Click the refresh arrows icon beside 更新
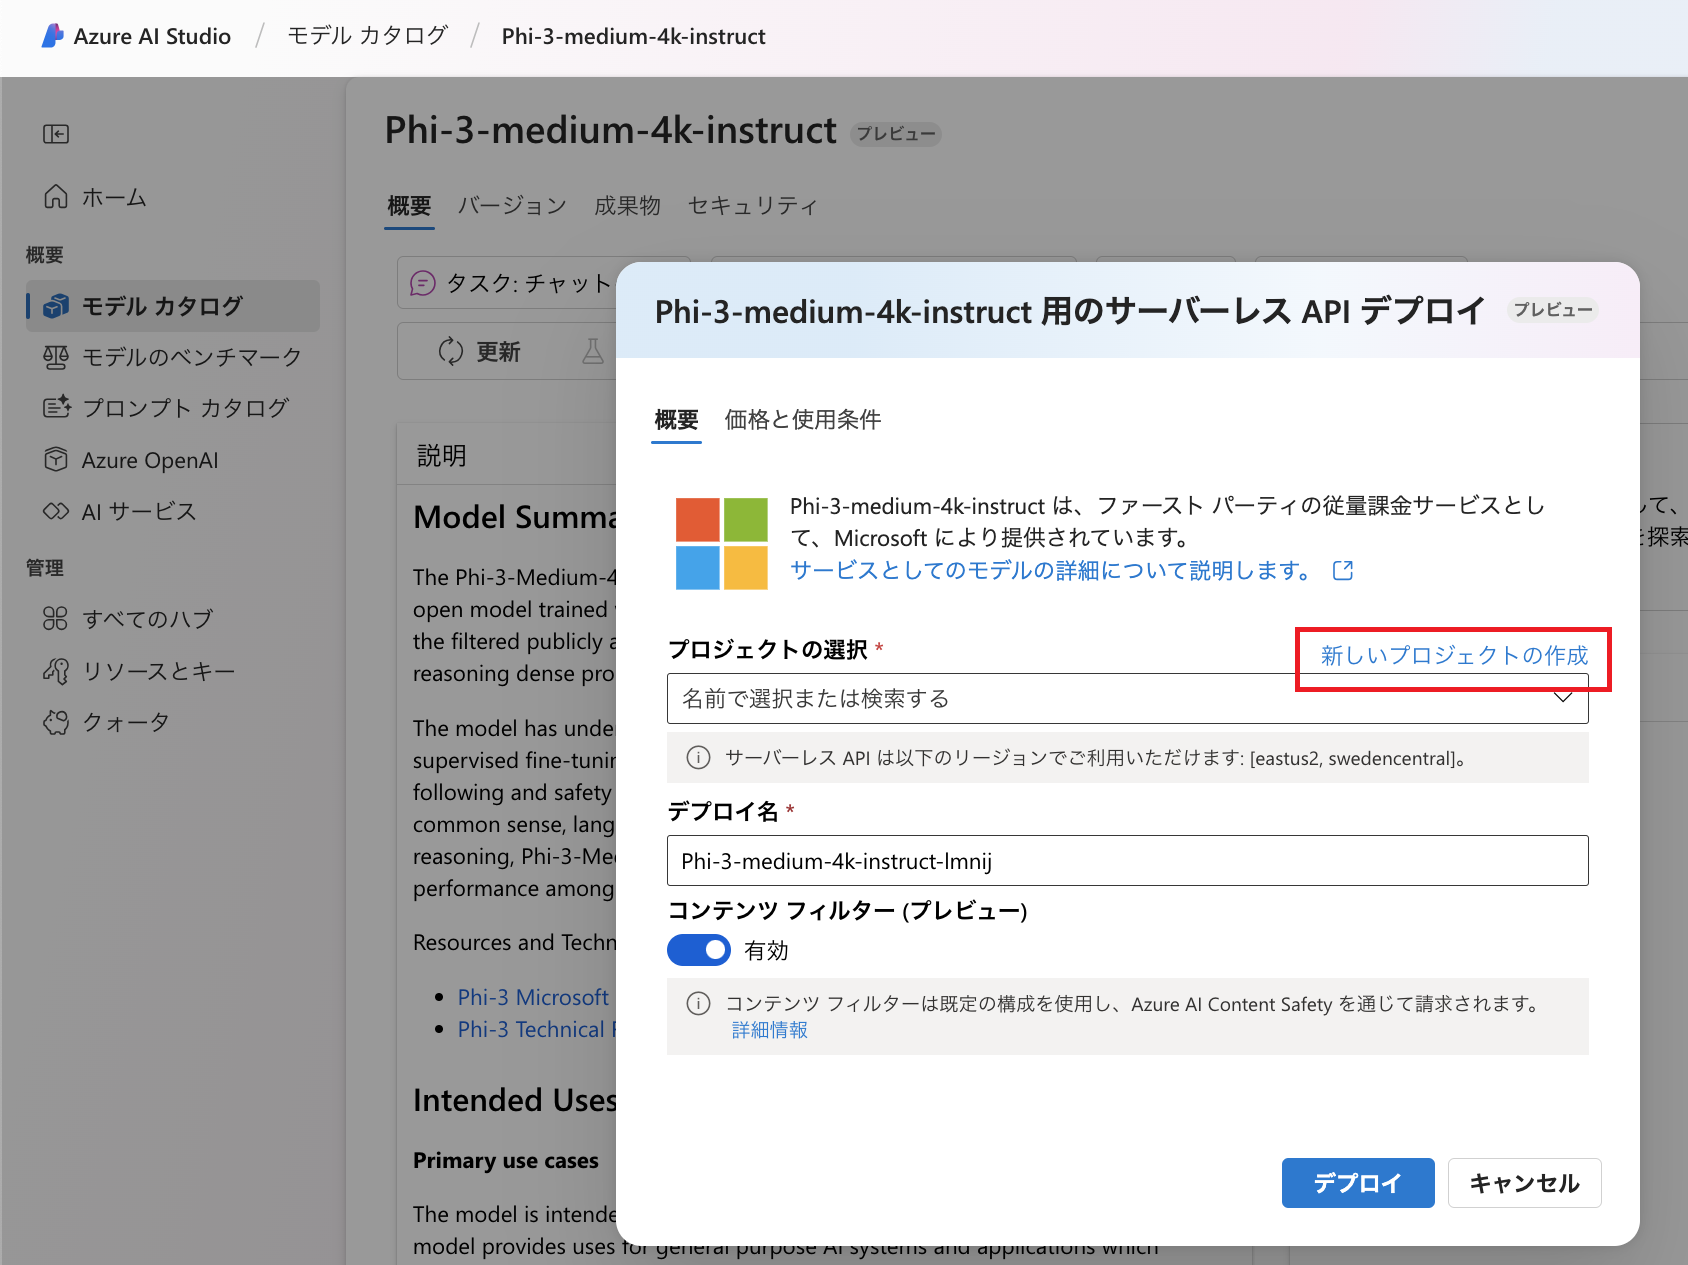The width and height of the screenshot is (1688, 1265). coord(451,351)
